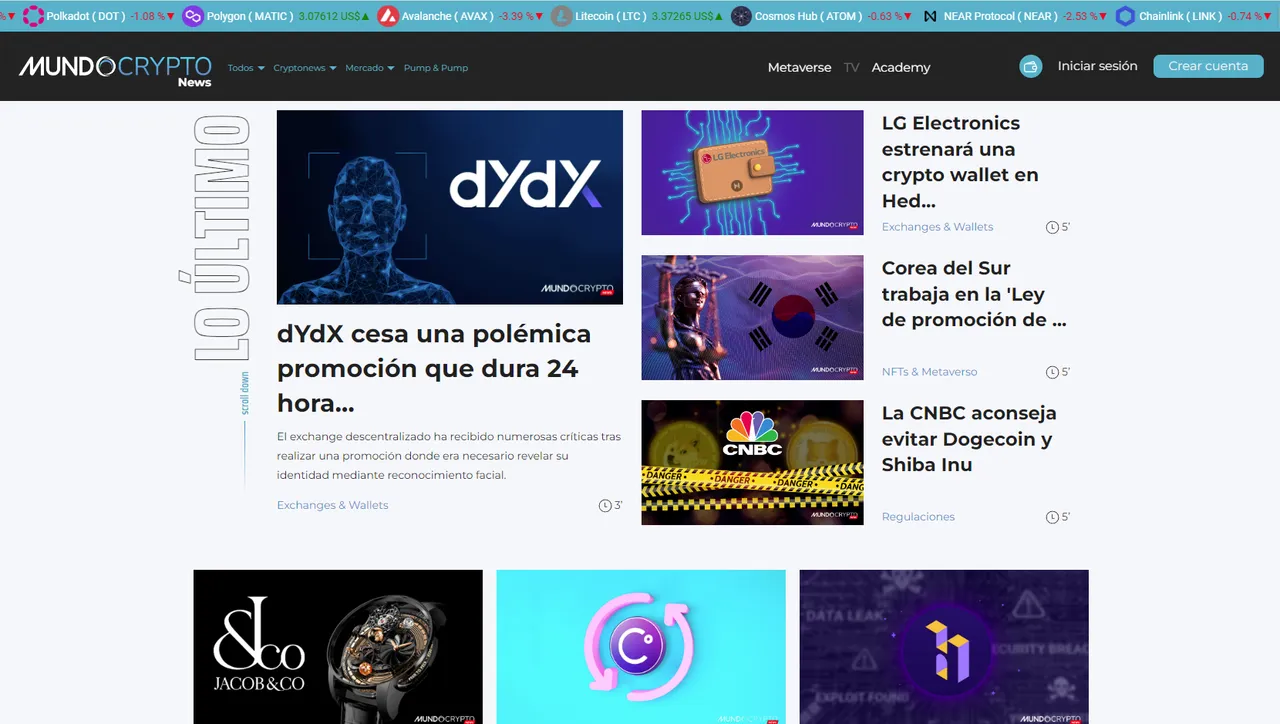
Task: Expand the Cryptonews dropdown
Action: coord(305,68)
